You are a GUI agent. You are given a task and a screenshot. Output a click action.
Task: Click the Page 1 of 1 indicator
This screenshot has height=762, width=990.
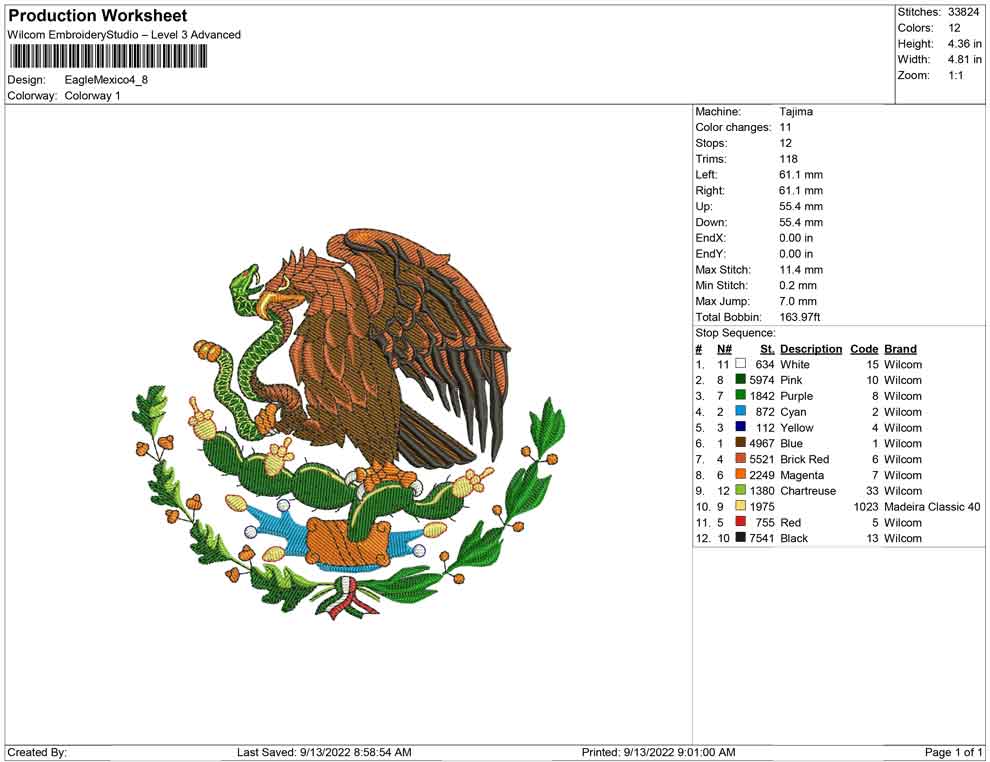coord(953,752)
